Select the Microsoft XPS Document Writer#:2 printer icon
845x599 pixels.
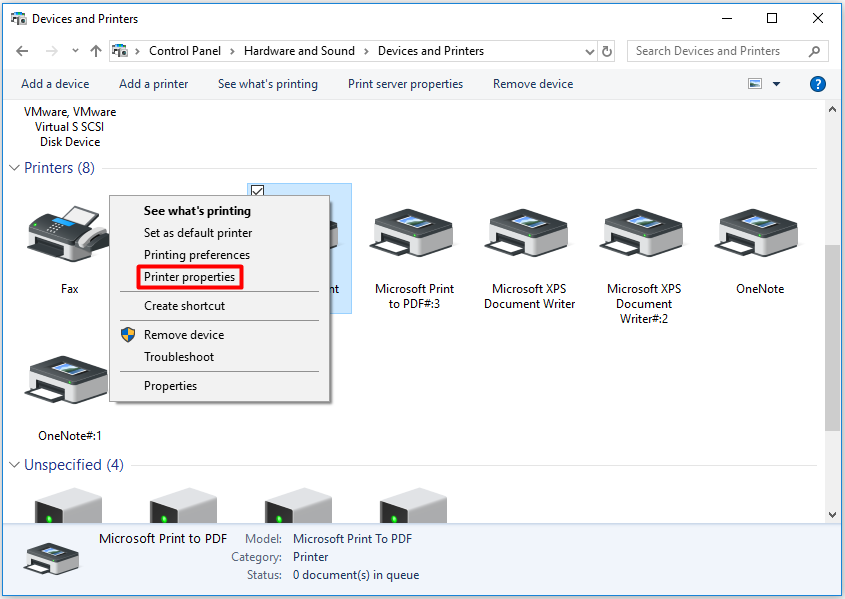[643, 233]
